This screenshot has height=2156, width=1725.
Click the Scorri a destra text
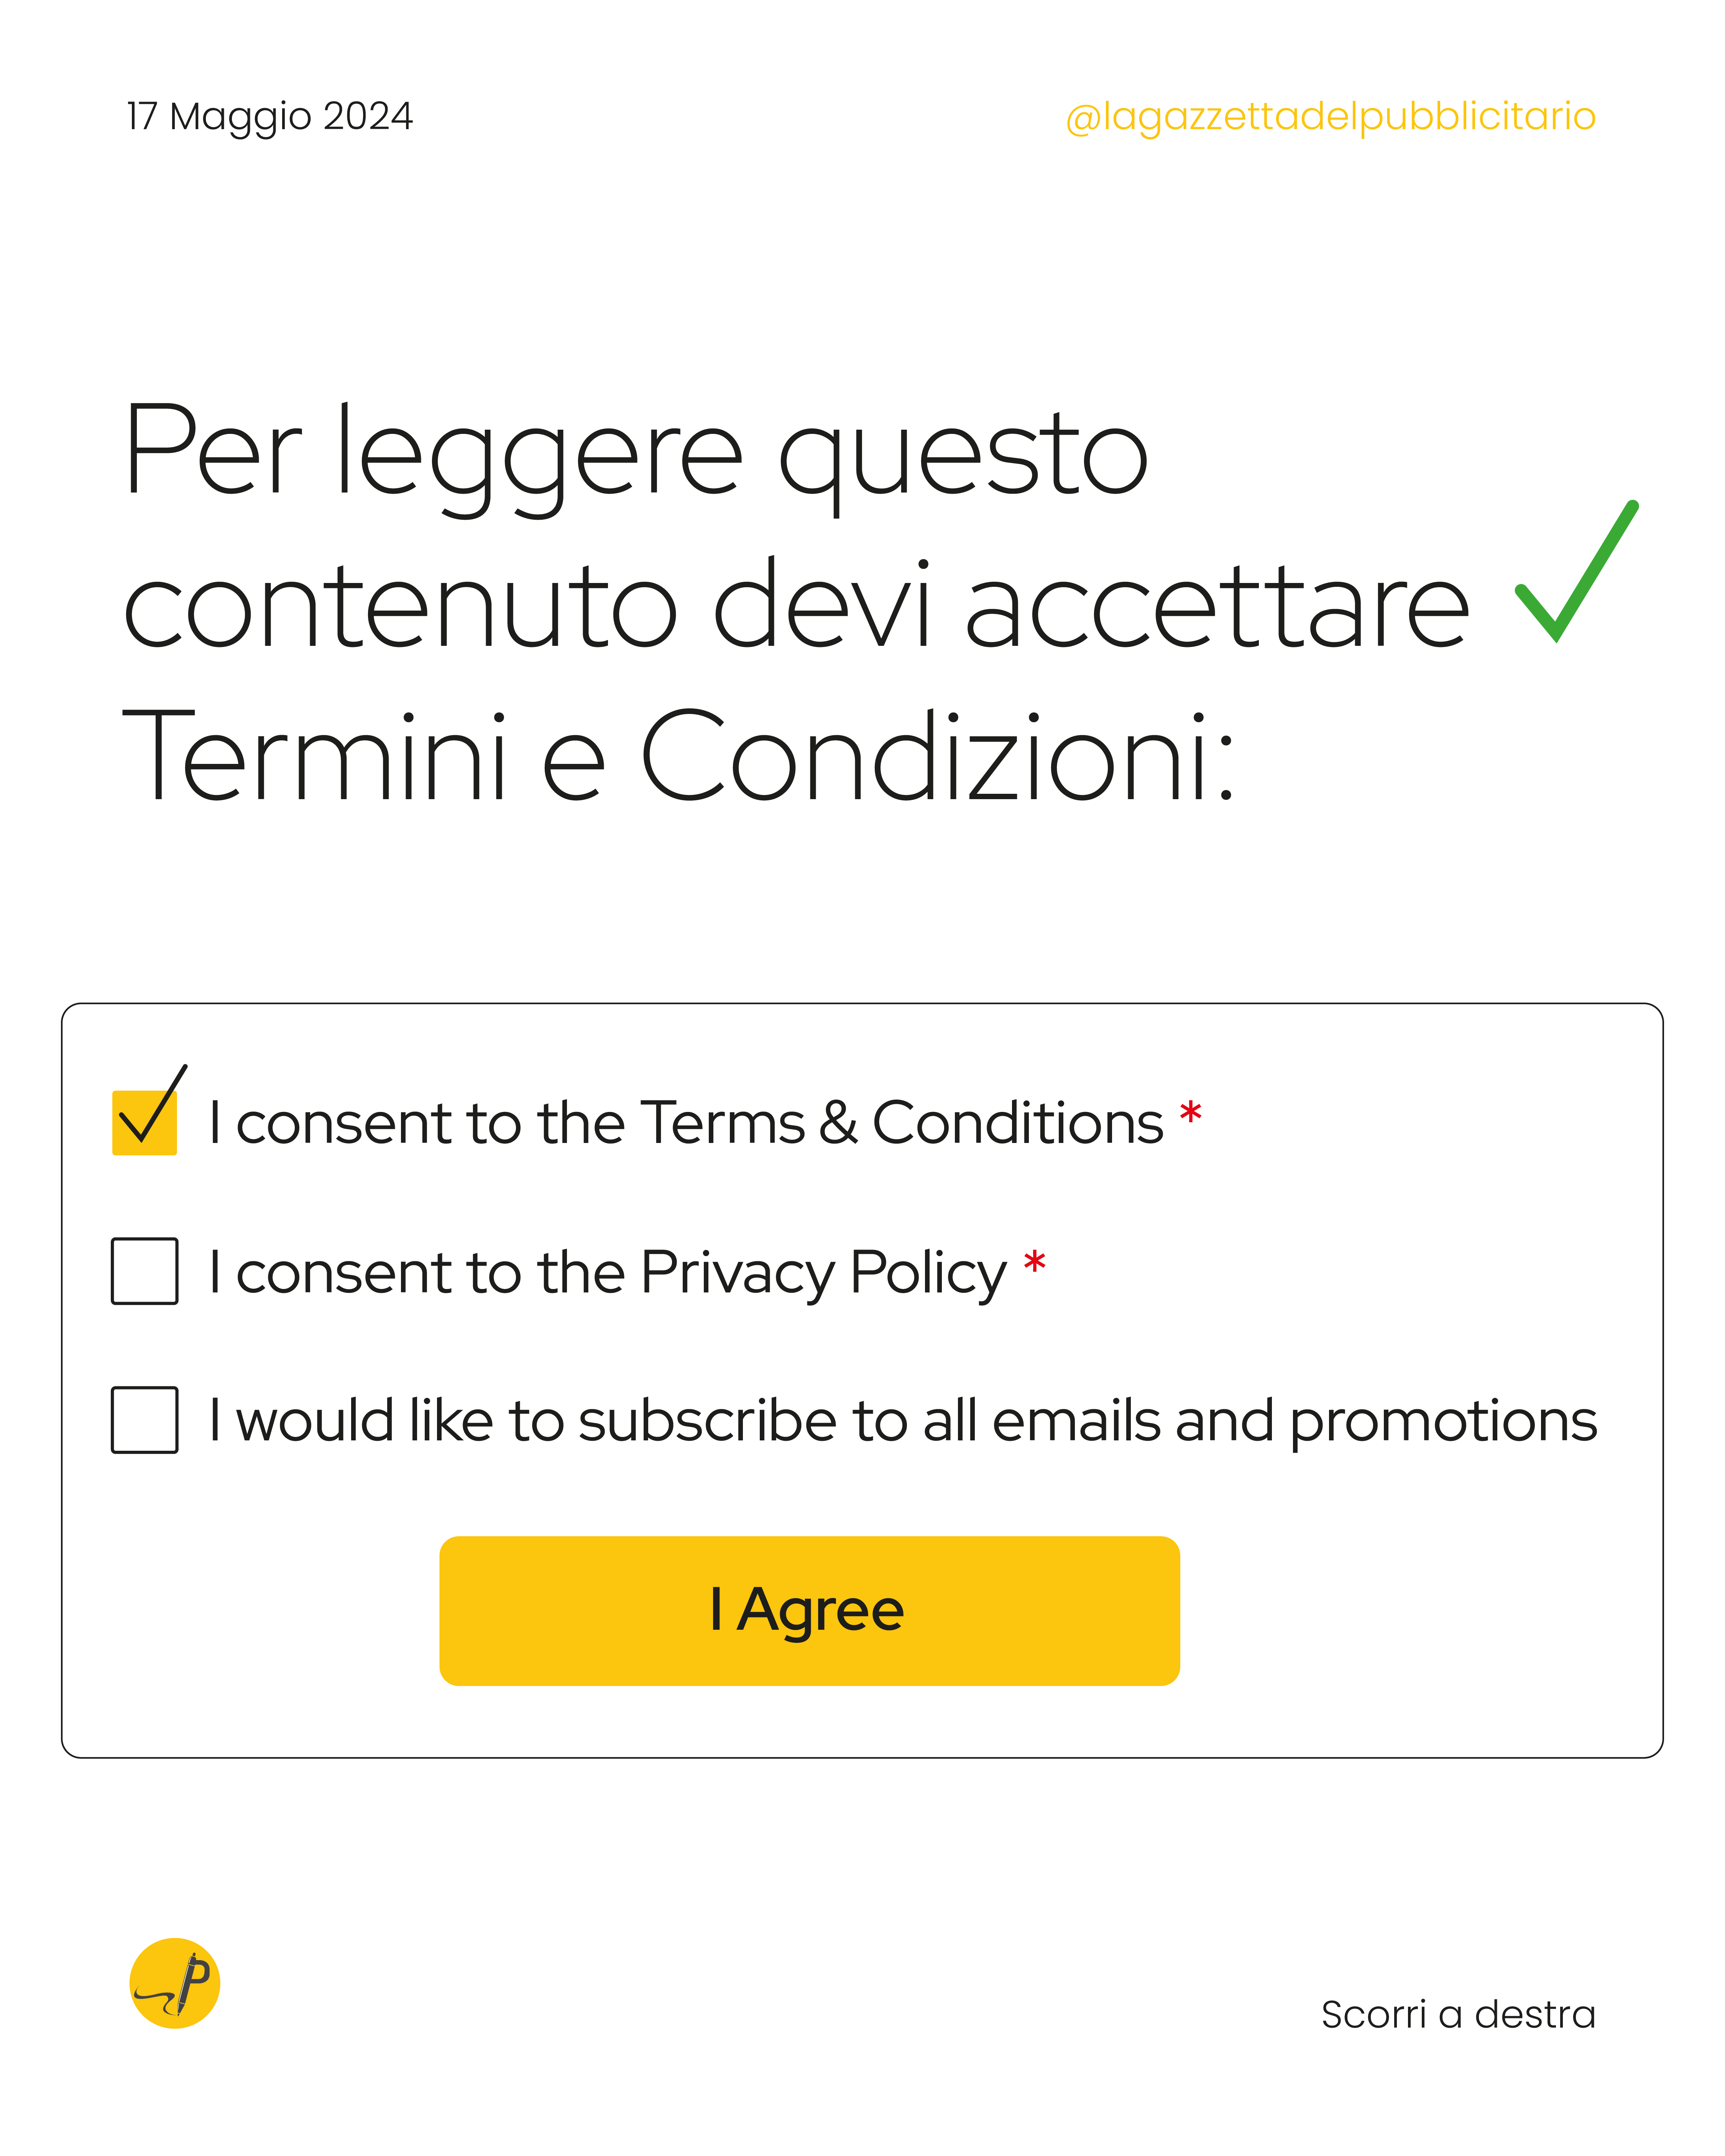[1458, 2014]
